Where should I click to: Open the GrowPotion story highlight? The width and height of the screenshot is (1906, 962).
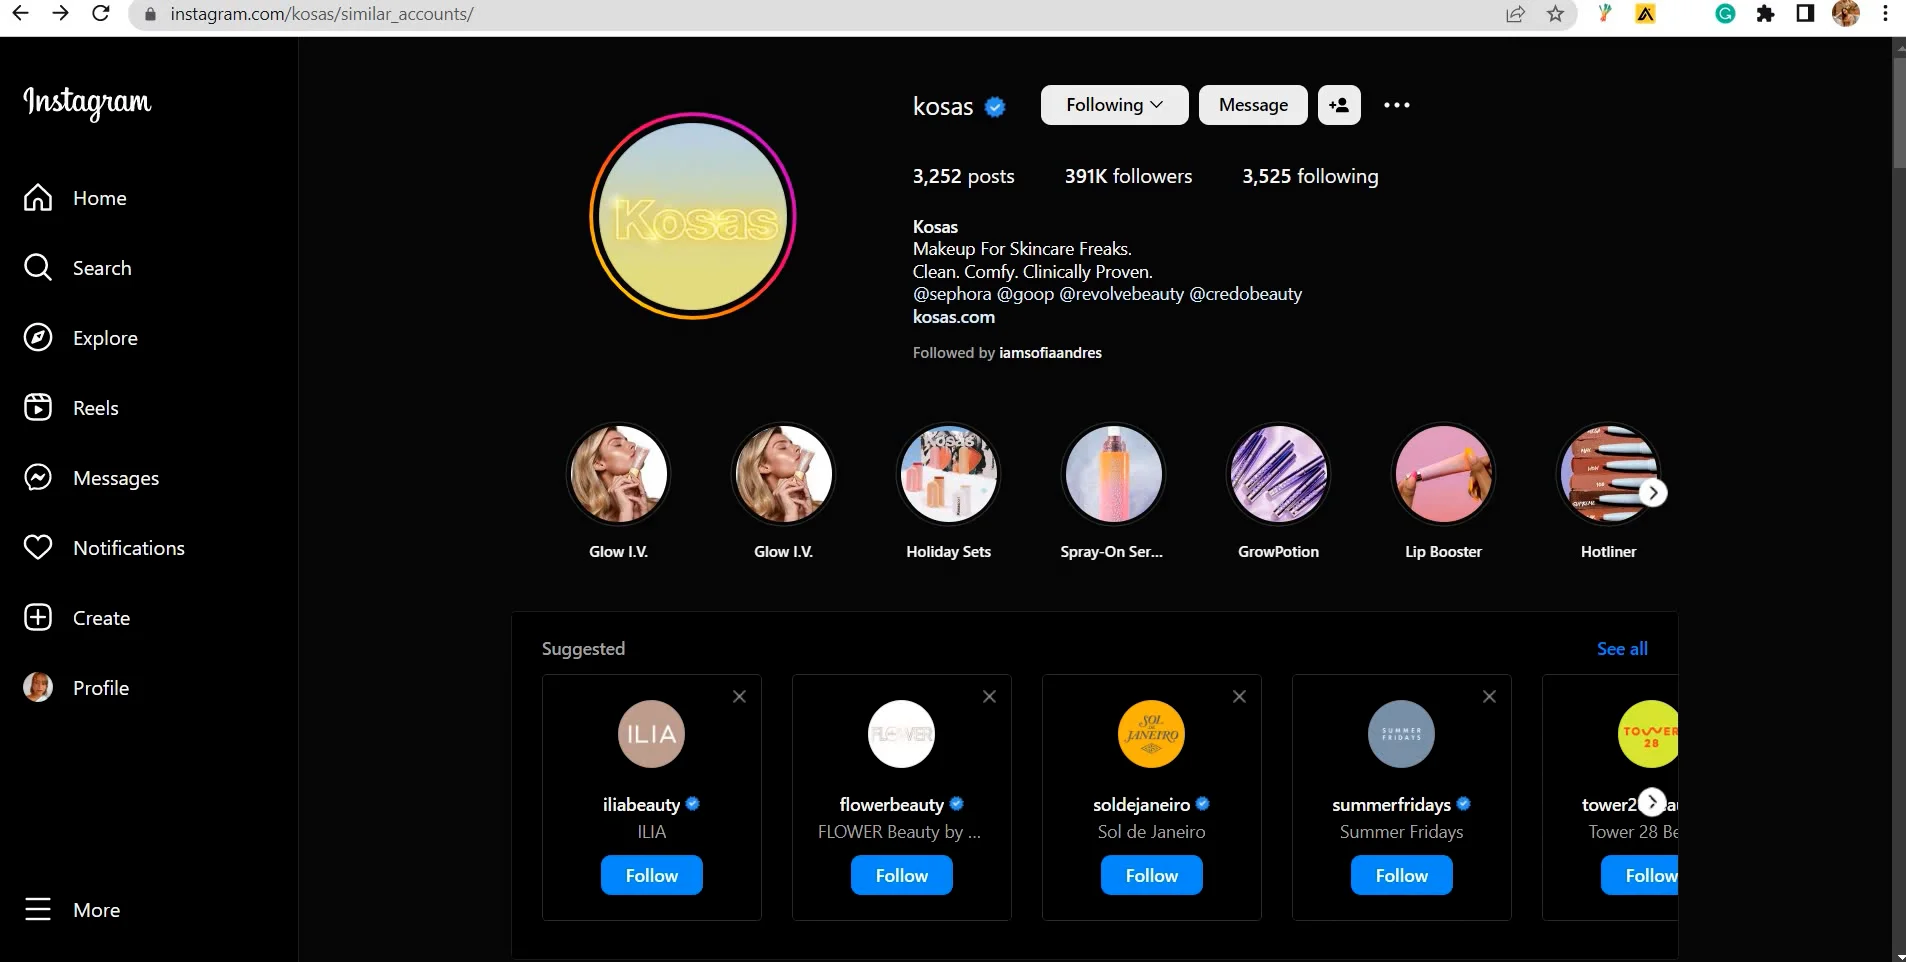pos(1277,473)
